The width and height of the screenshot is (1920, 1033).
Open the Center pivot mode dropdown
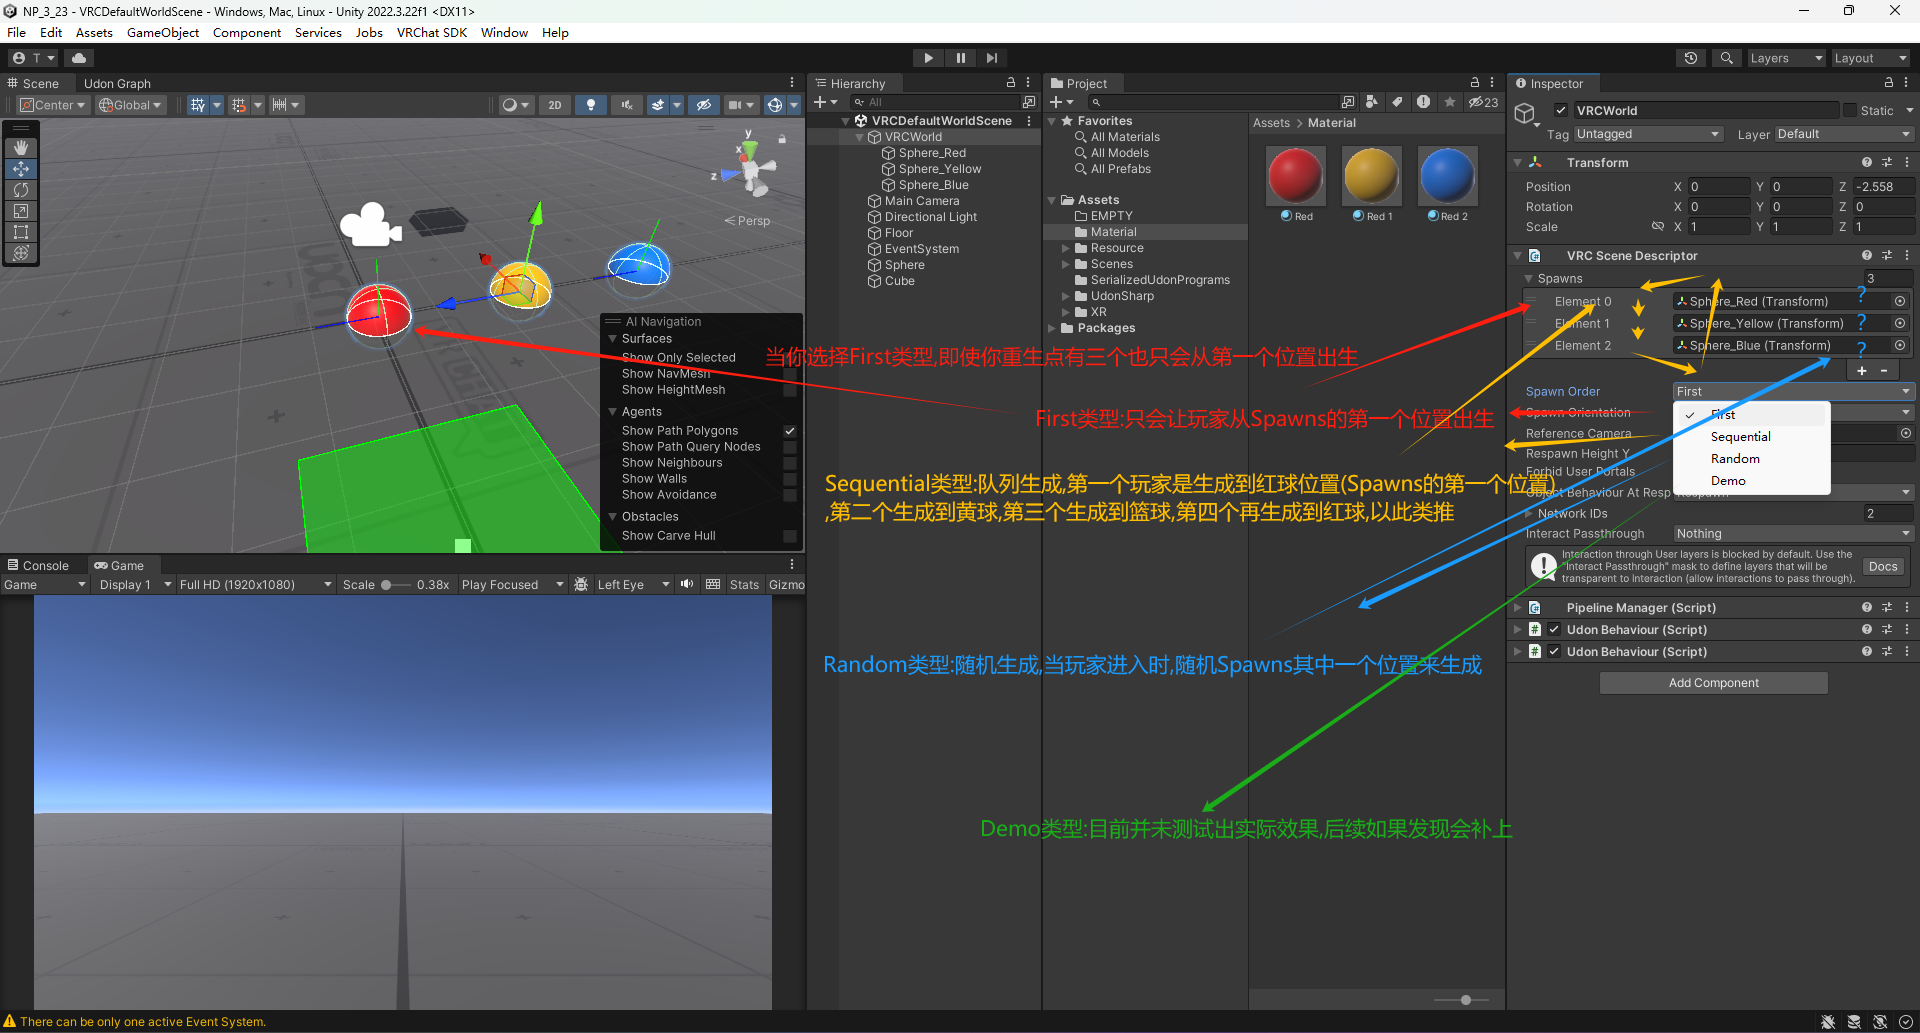(53, 105)
